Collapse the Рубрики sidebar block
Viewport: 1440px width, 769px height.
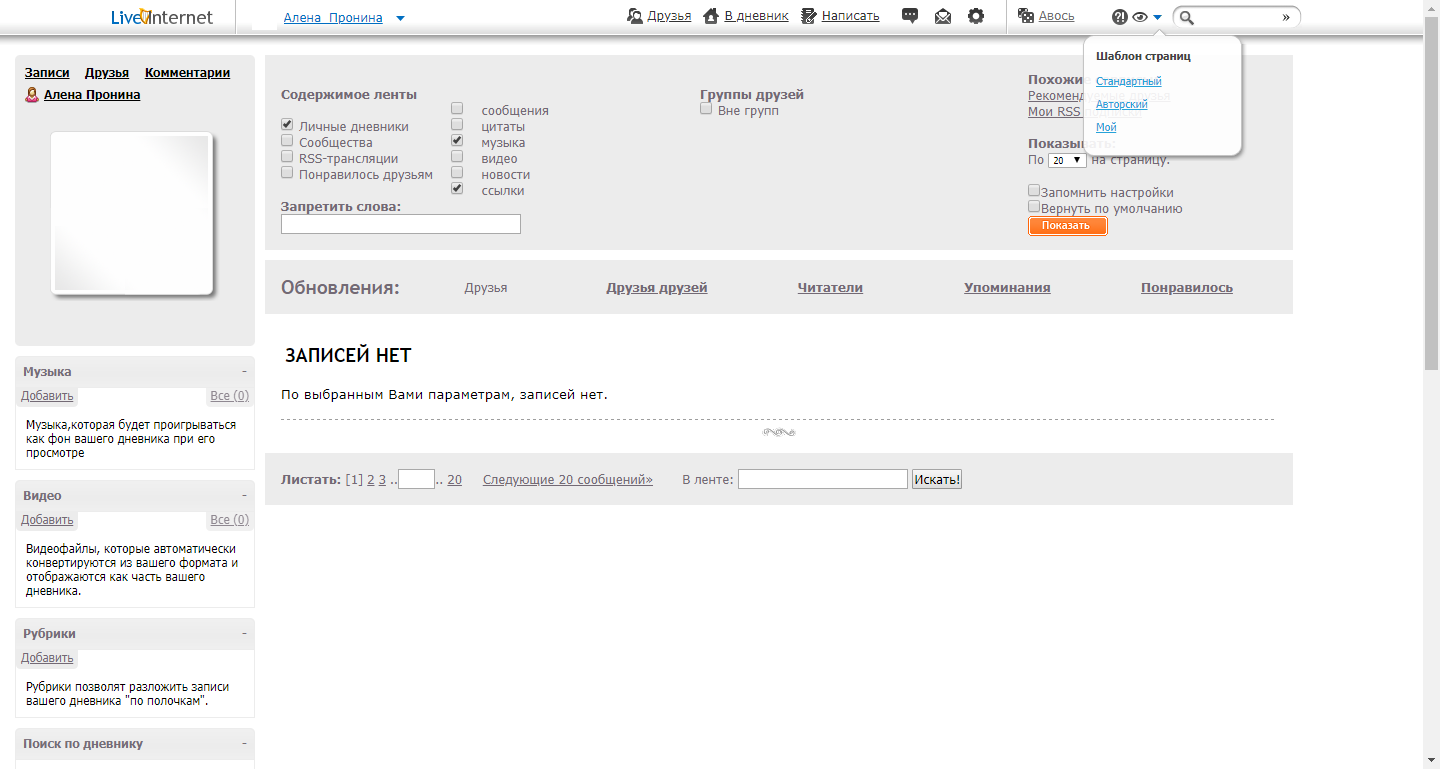pos(244,633)
